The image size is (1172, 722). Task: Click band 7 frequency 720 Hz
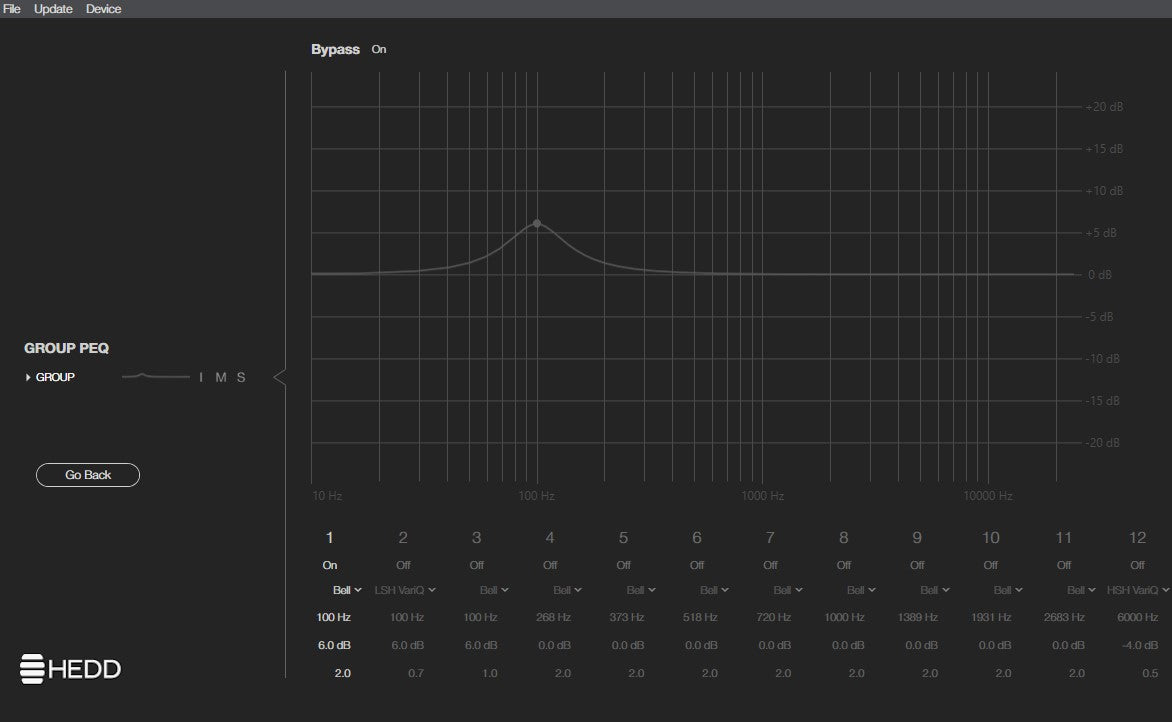click(774, 617)
